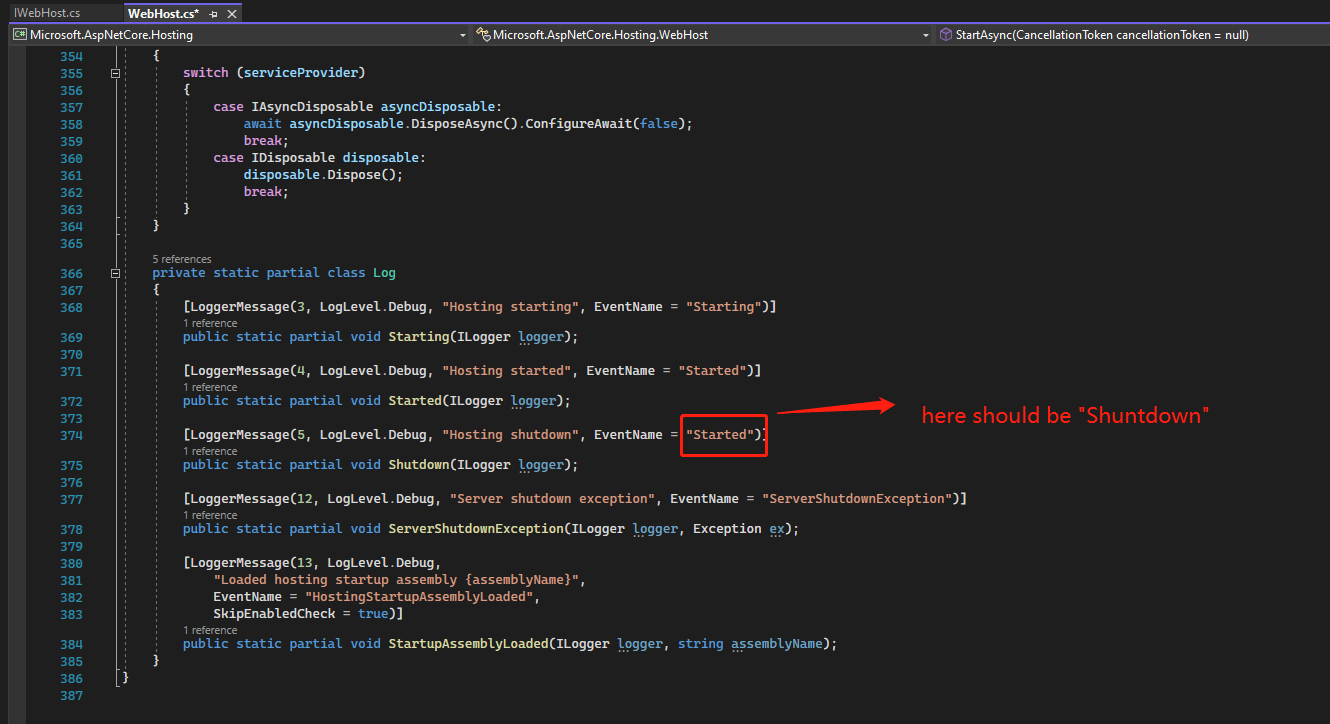
Task: Click the StartupAssemblyLoaded method name
Action: coord(468,644)
